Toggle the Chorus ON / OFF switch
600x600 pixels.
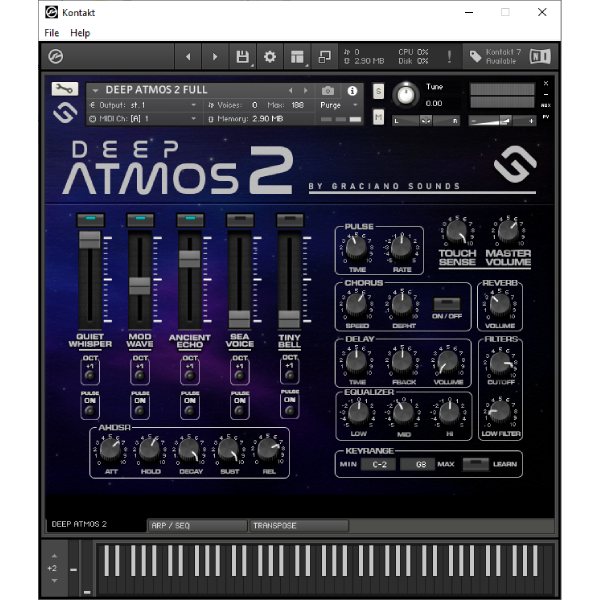pos(447,304)
